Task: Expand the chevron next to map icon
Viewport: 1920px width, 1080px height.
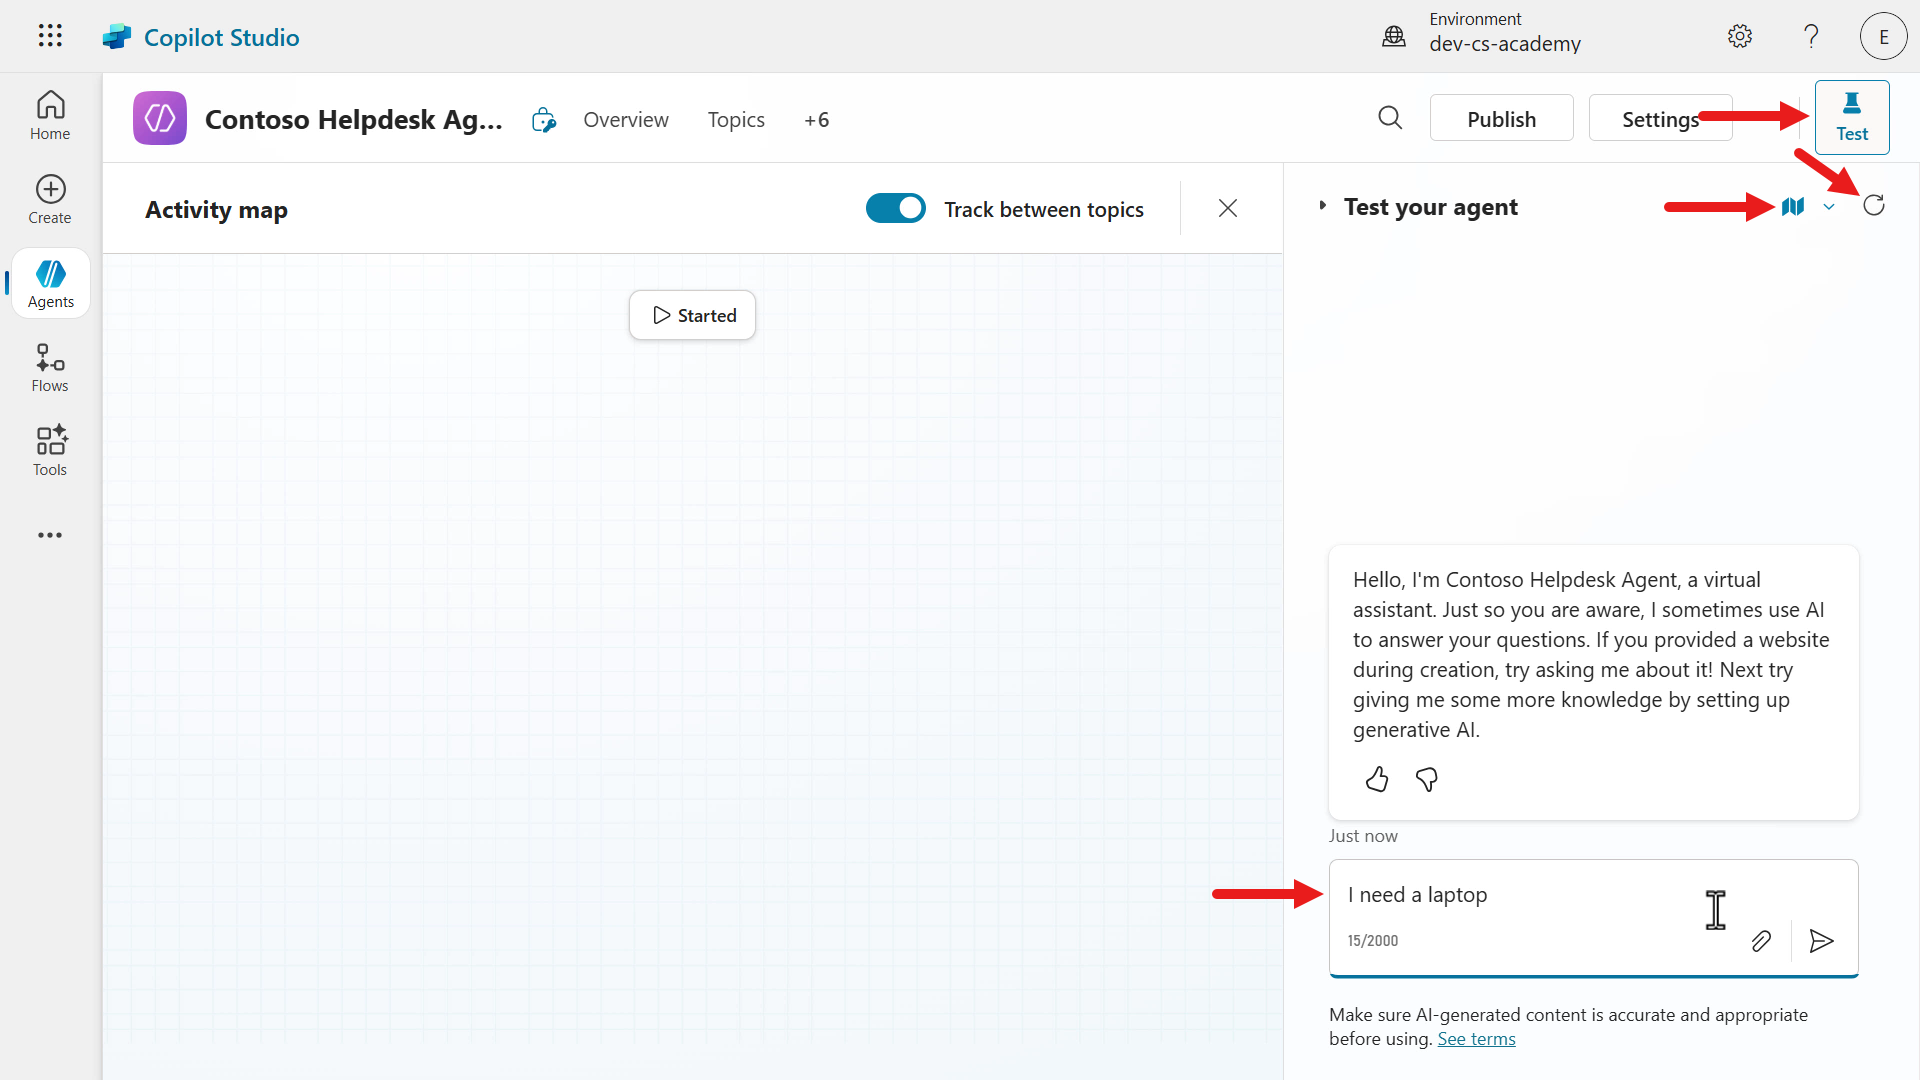Action: coord(1829,207)
